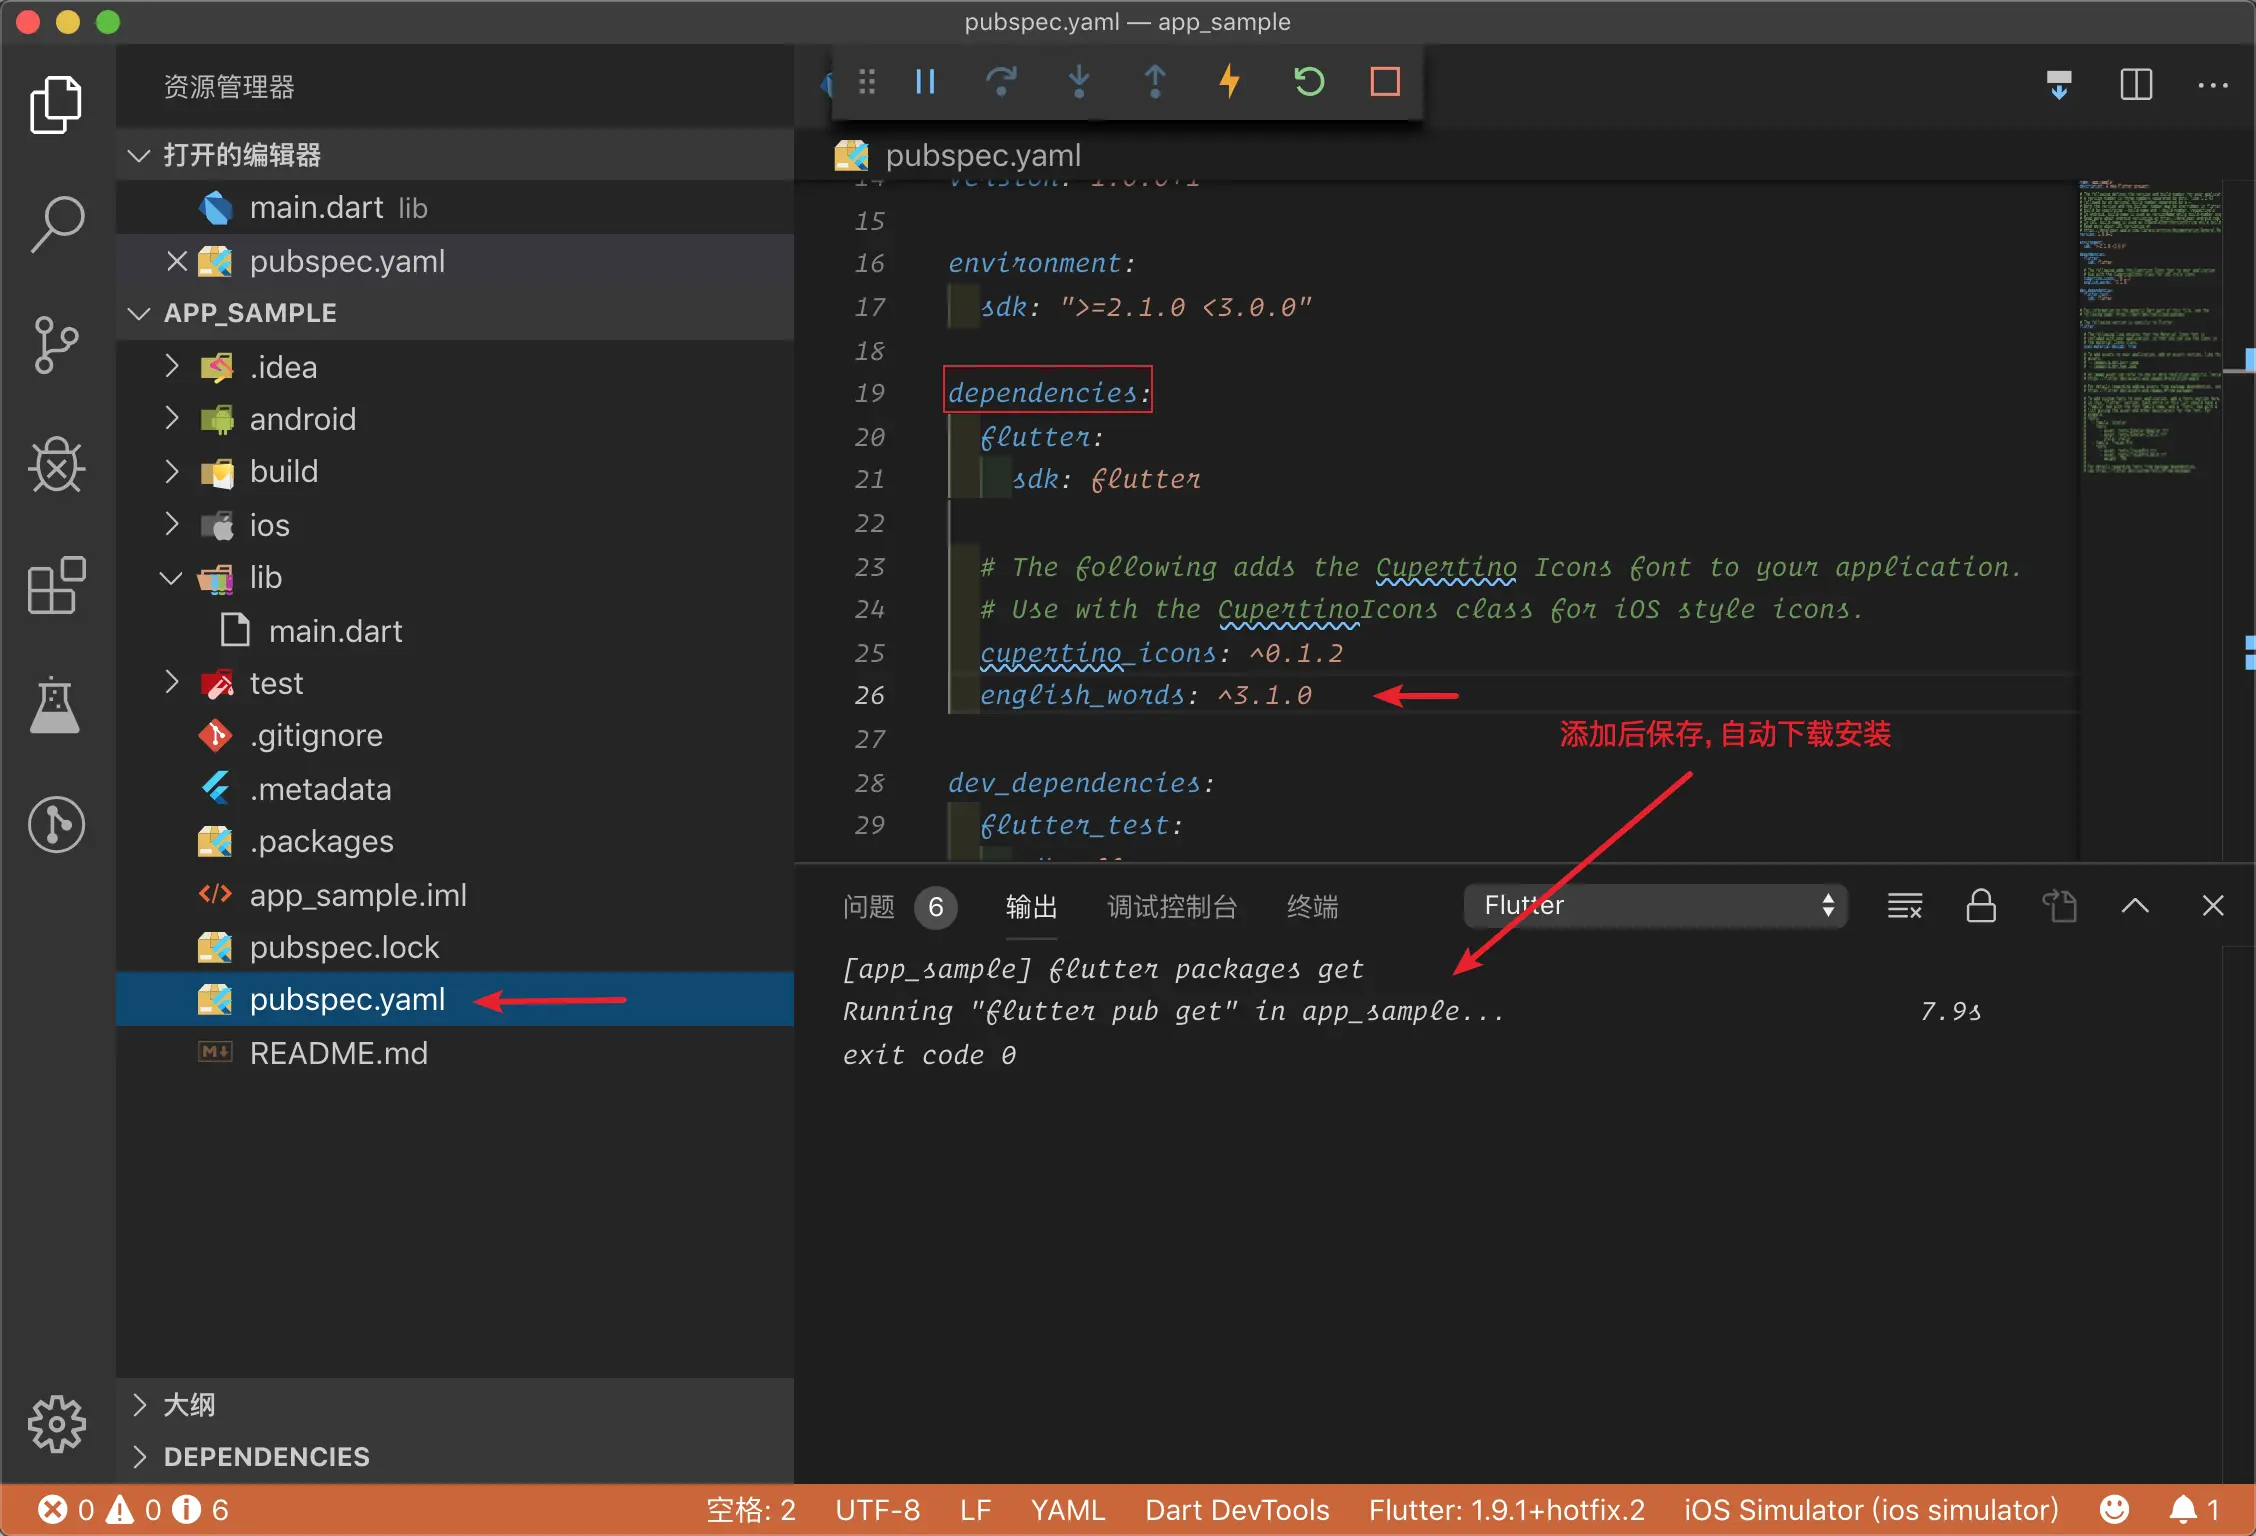
Task: Switch to the 终端 tab
Action: (1312, 906)
